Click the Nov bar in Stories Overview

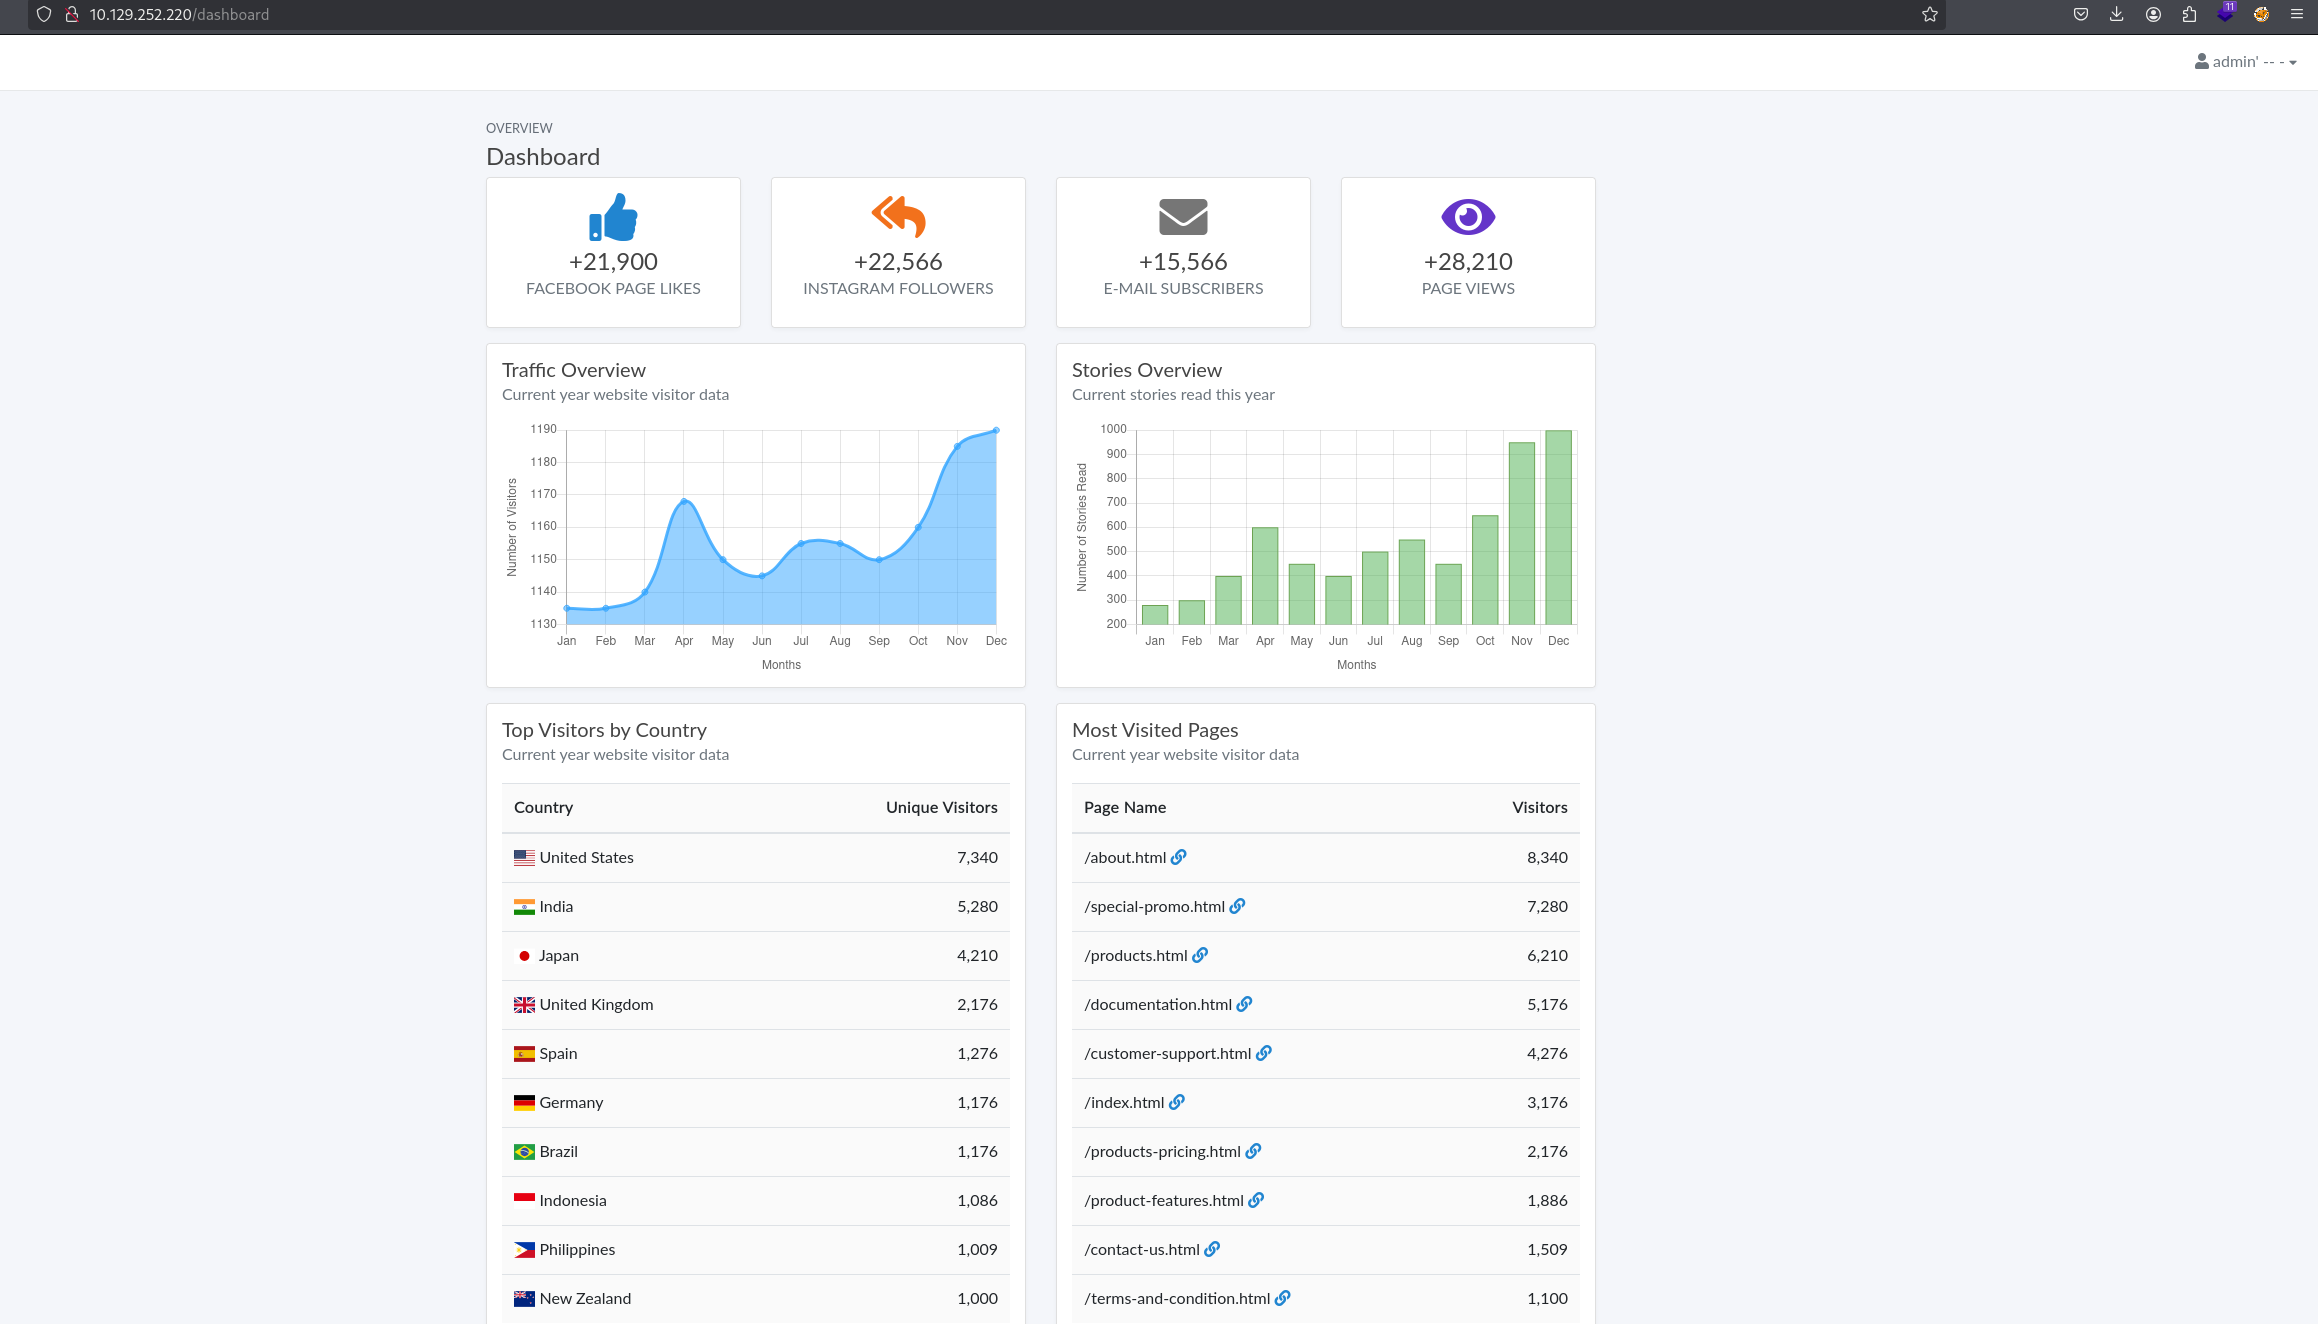(x=1521, y=533)
